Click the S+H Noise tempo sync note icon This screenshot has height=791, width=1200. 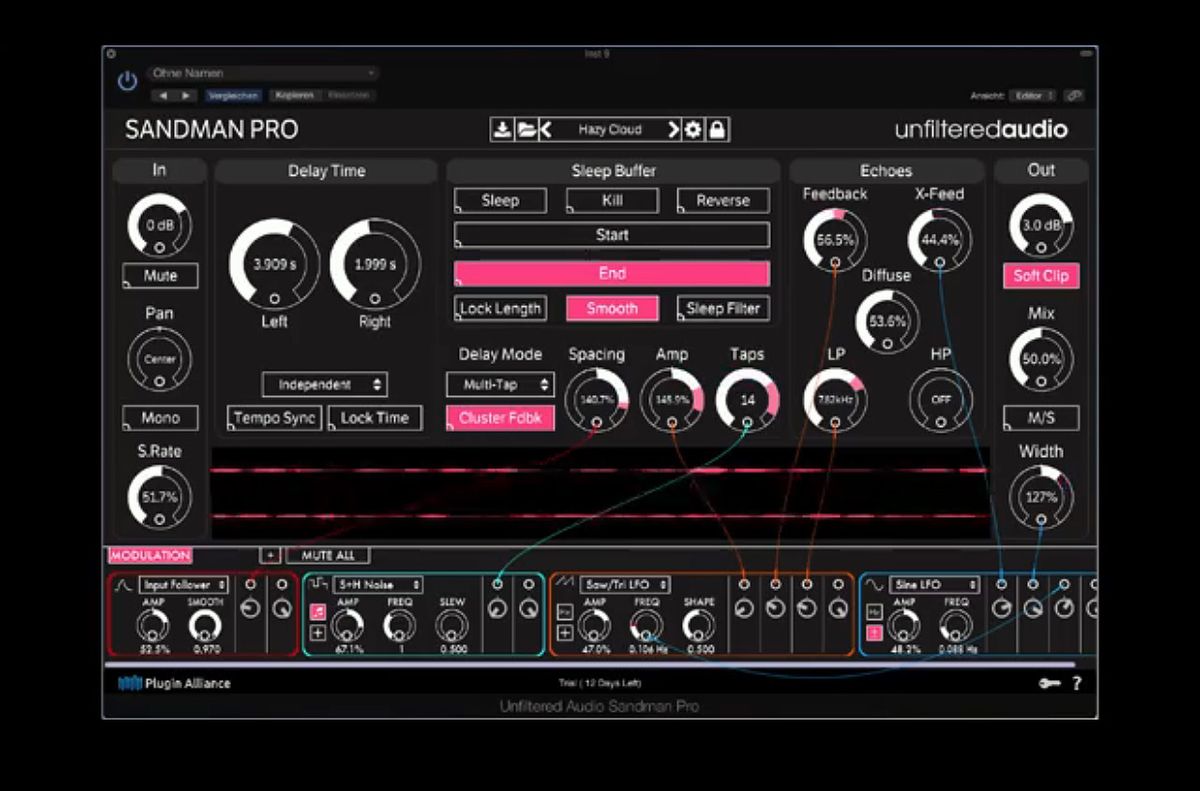[x=317, y=611]
